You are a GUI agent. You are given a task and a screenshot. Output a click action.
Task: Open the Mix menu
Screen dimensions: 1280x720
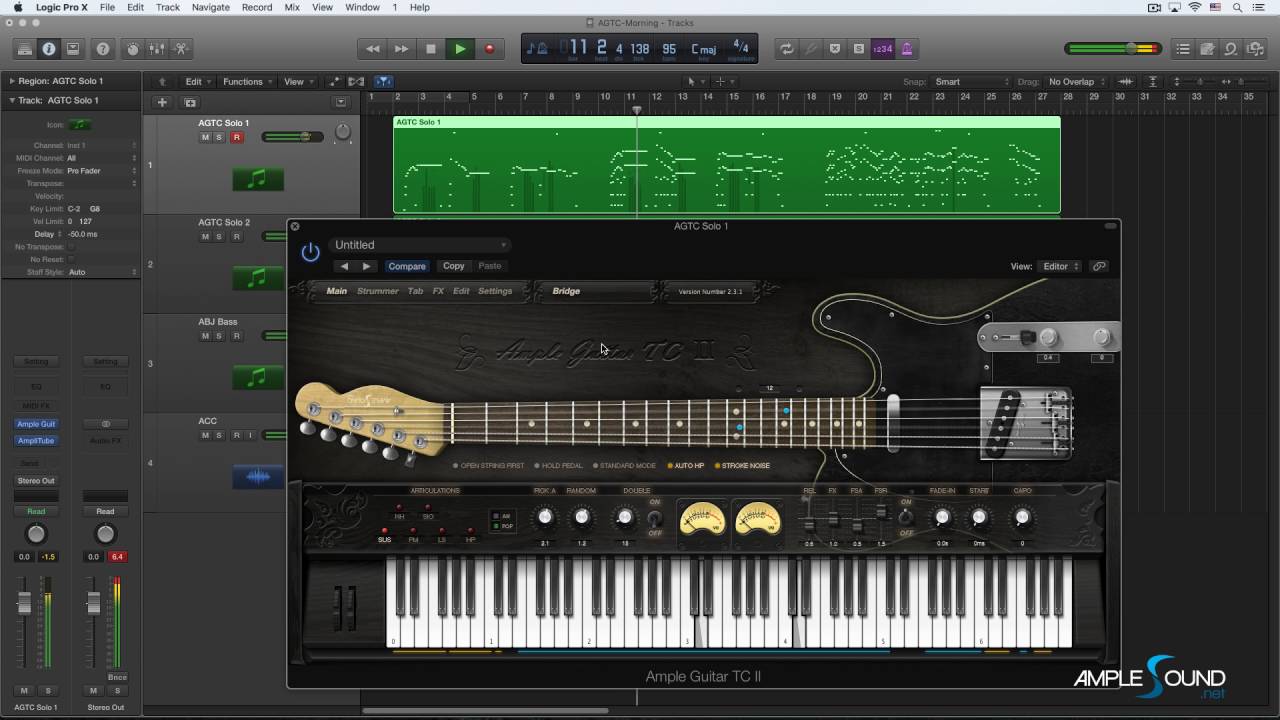[292, 7]
